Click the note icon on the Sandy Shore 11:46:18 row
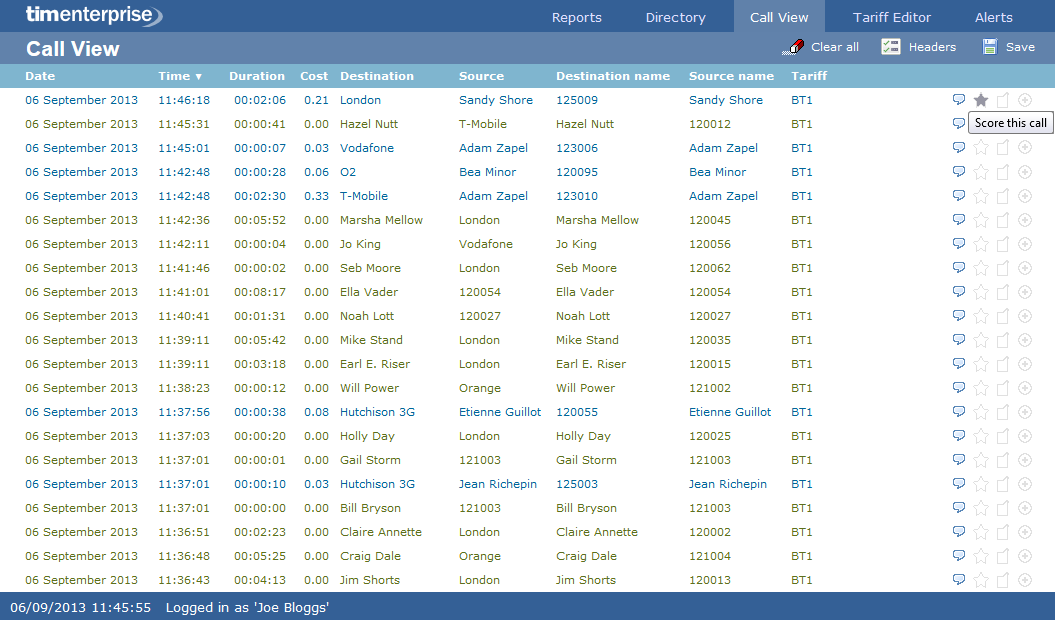1055x620 pixels. click(x=1003, y=100)
